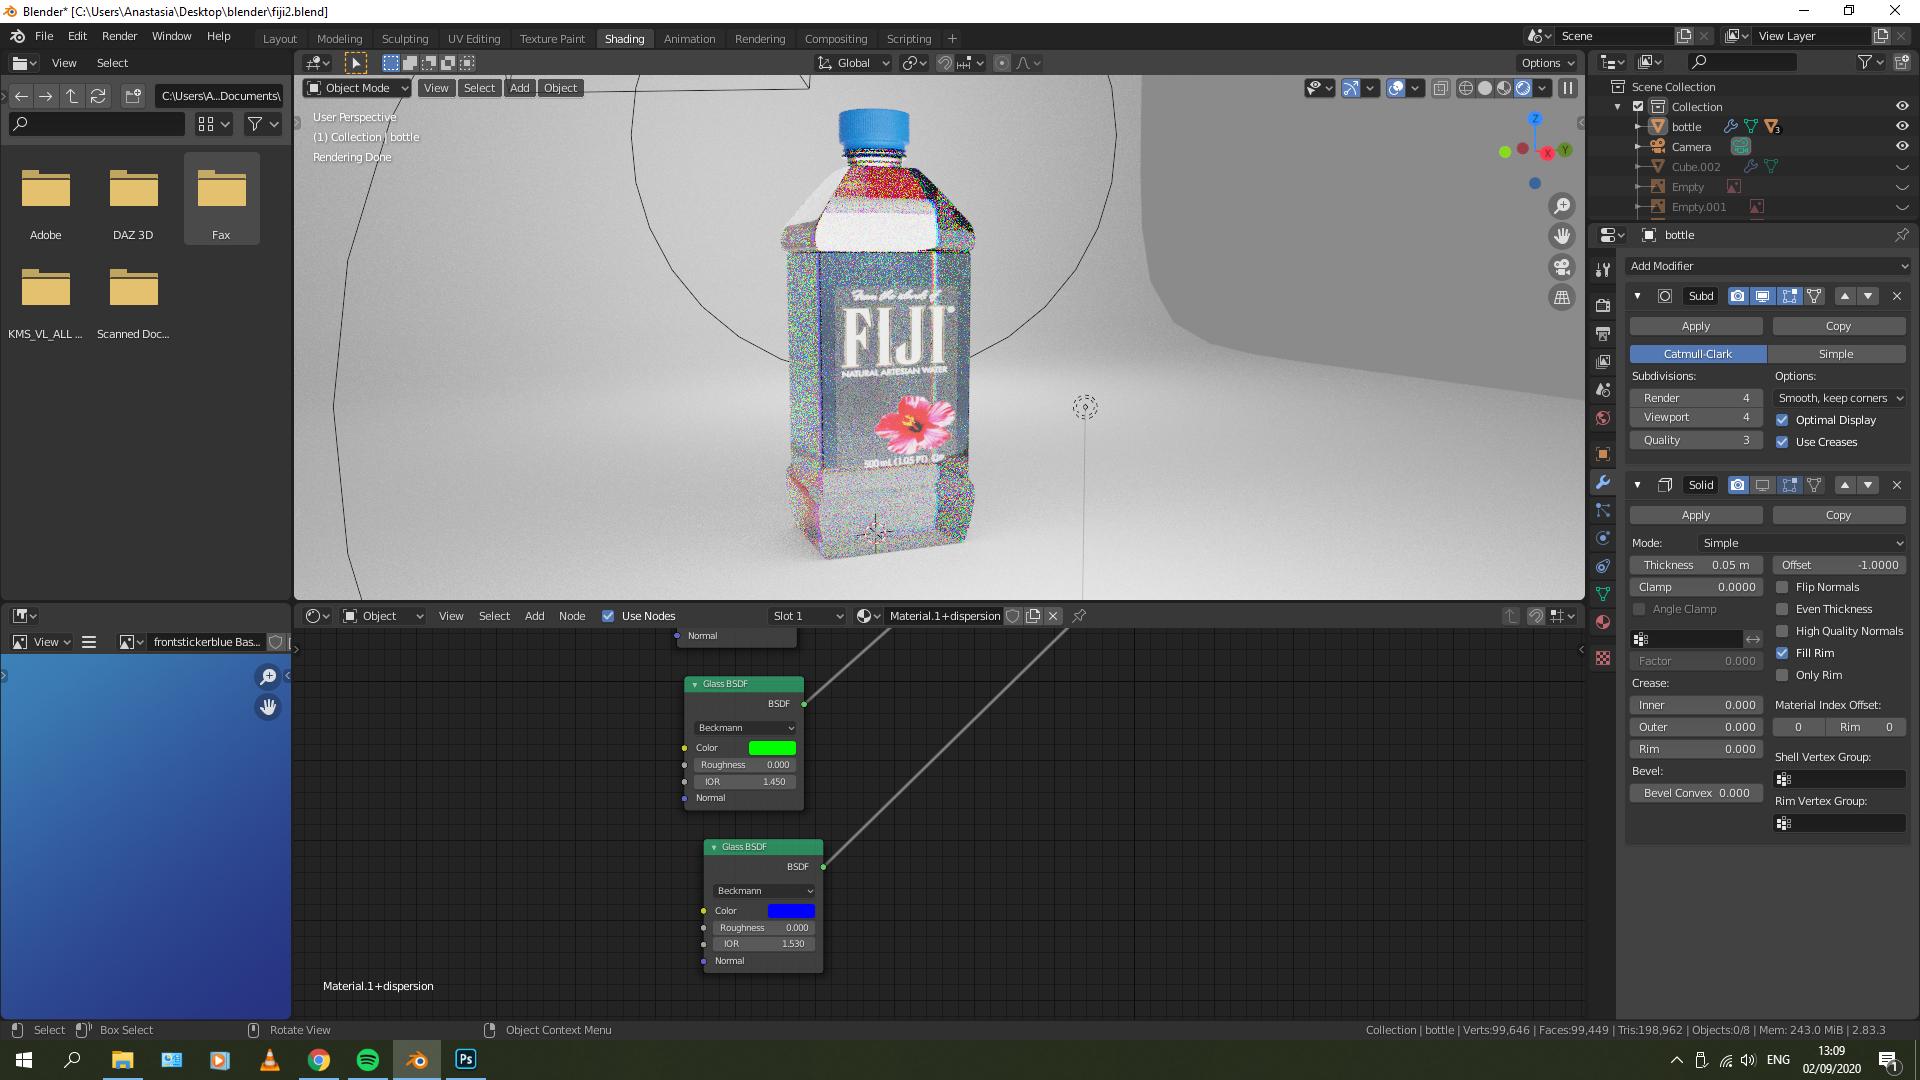1920x1080 pixels.
Task: Open the Render menu in top bar
Action: tap(119, 36)
